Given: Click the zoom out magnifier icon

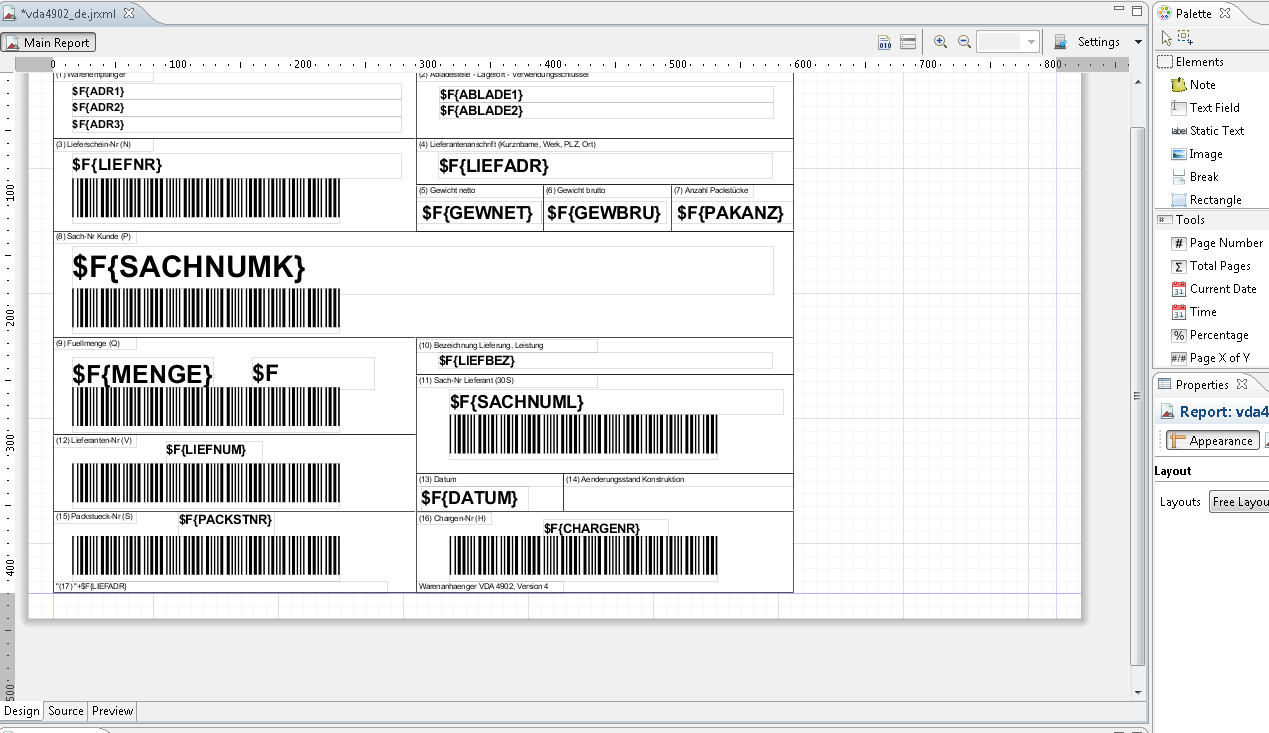Looking at the screenshot, I should click(964, 42).
